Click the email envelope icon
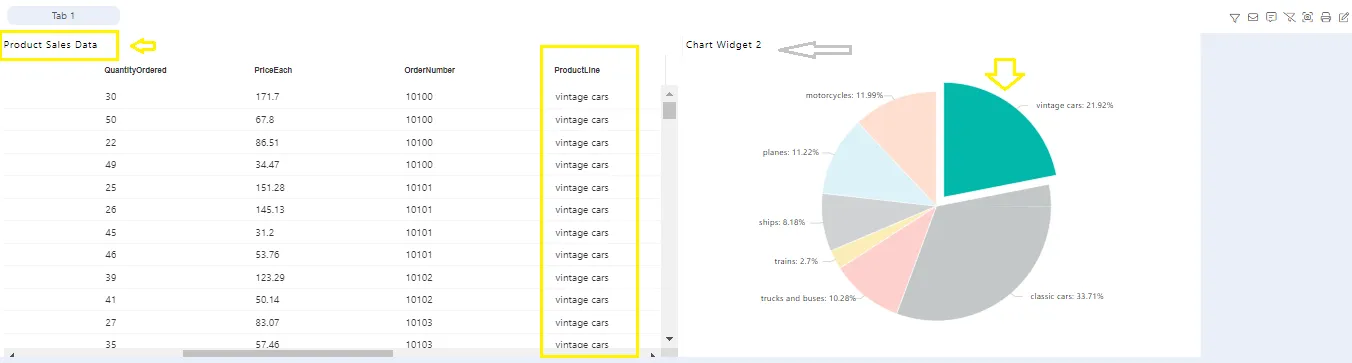This screenshot has width=1352, height=363. click(x=1253, y=17)
